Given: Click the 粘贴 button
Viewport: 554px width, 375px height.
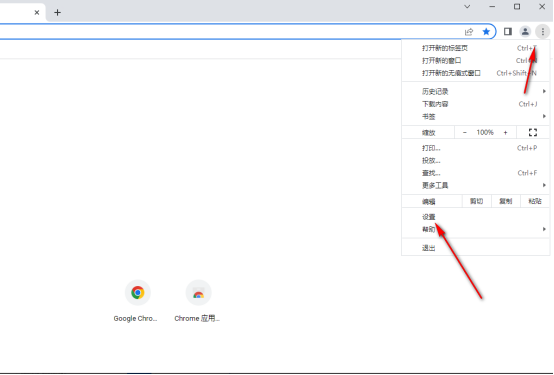Looking at the screenshot, I should coord(535,201).
